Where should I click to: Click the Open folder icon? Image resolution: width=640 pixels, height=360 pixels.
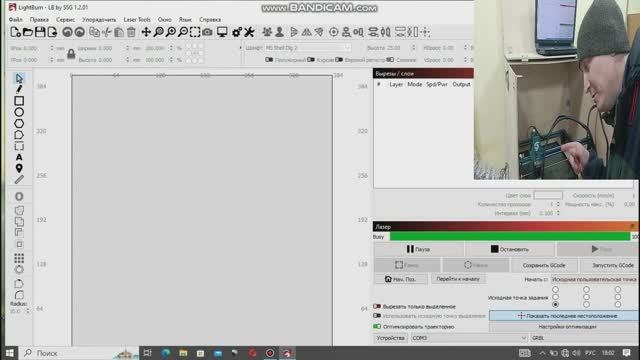click(x=28, y=32)
